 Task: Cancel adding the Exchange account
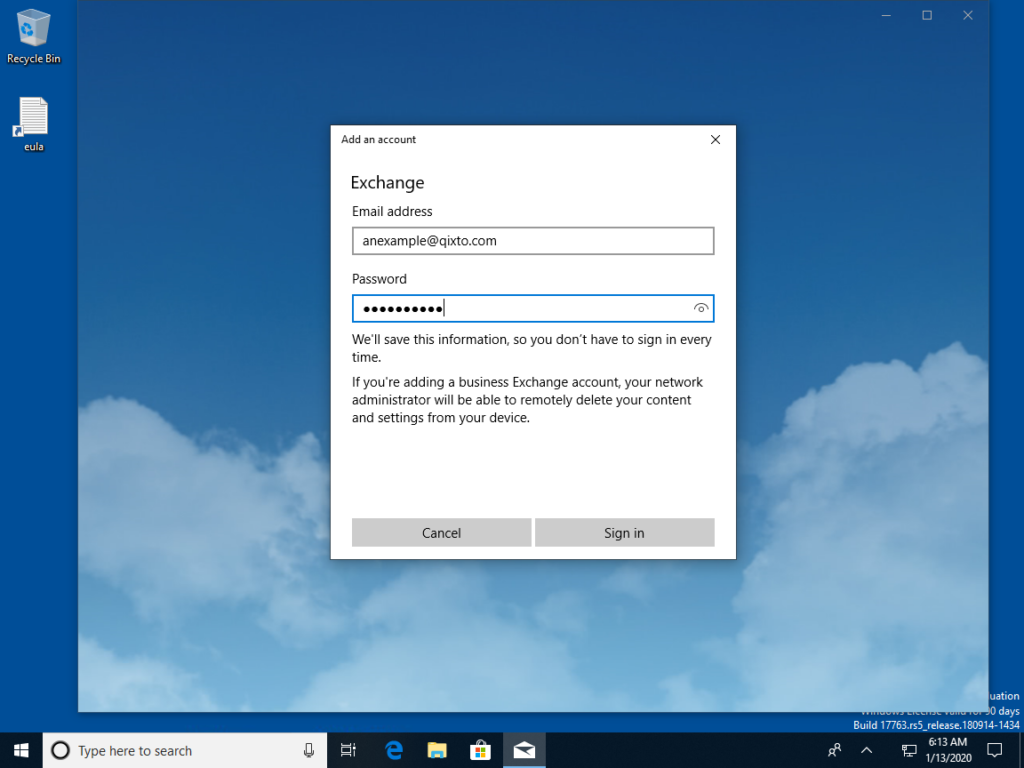(x=441, y=533)
